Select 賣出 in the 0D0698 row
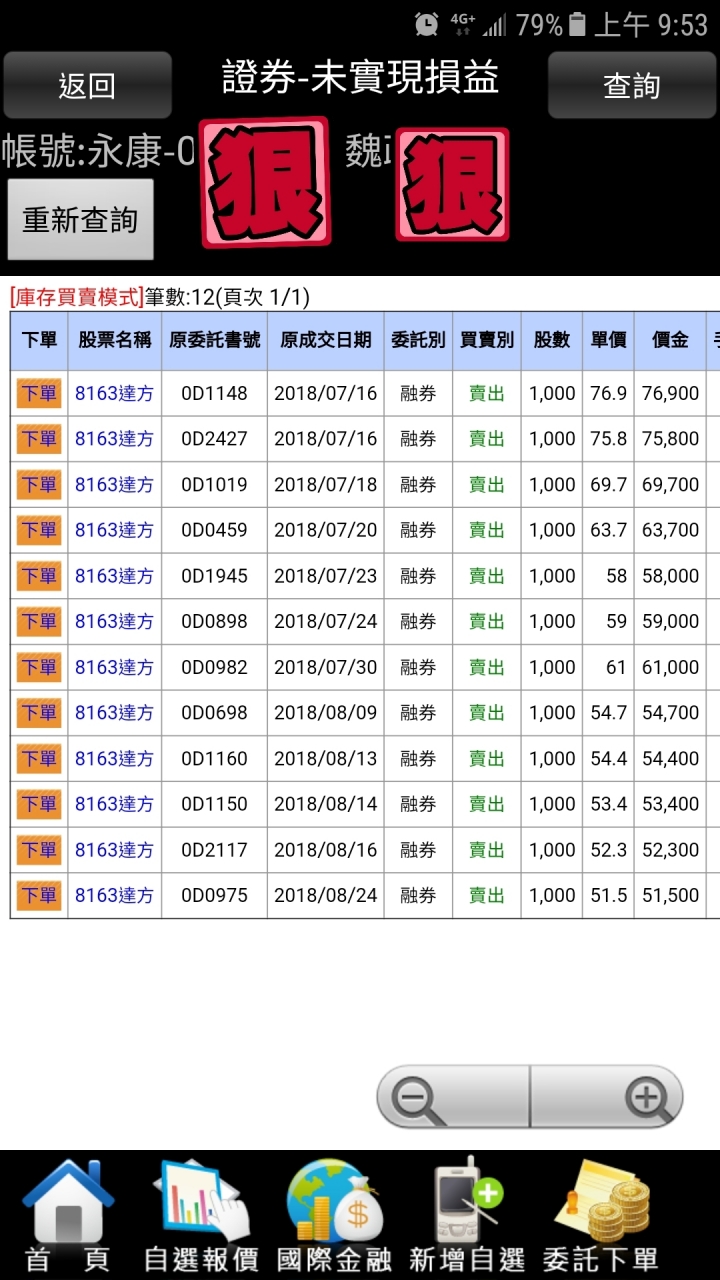Viewport: 720px width, 1280px height. [487, 713]
